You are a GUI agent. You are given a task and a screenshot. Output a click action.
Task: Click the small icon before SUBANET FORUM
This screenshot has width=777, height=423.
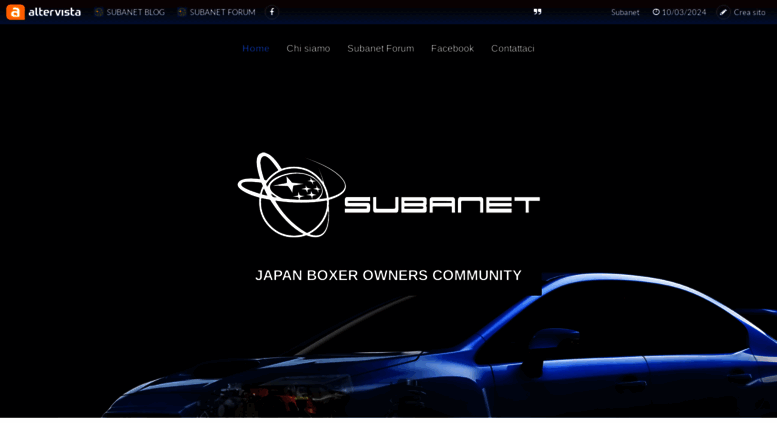[182, 12]
